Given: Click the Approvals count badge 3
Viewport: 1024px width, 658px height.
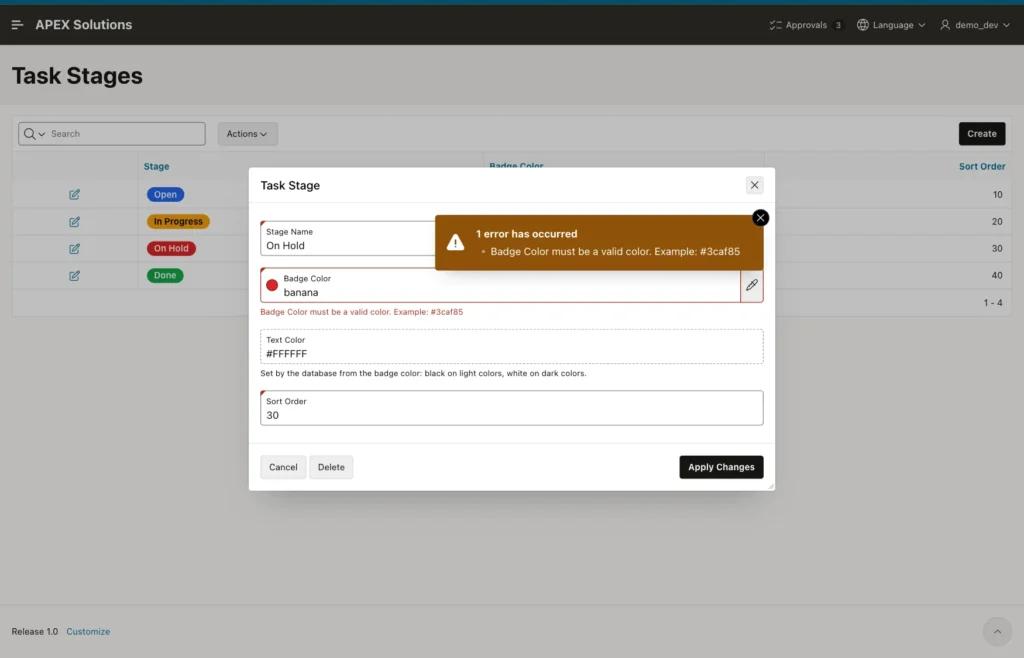Looking at the screenshot, I should (838, 25).
